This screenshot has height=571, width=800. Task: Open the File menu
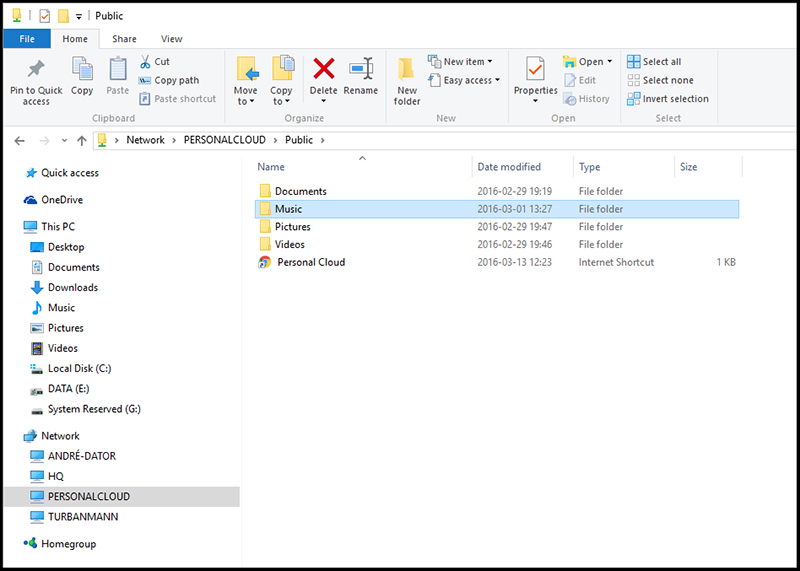coord(27,39)
